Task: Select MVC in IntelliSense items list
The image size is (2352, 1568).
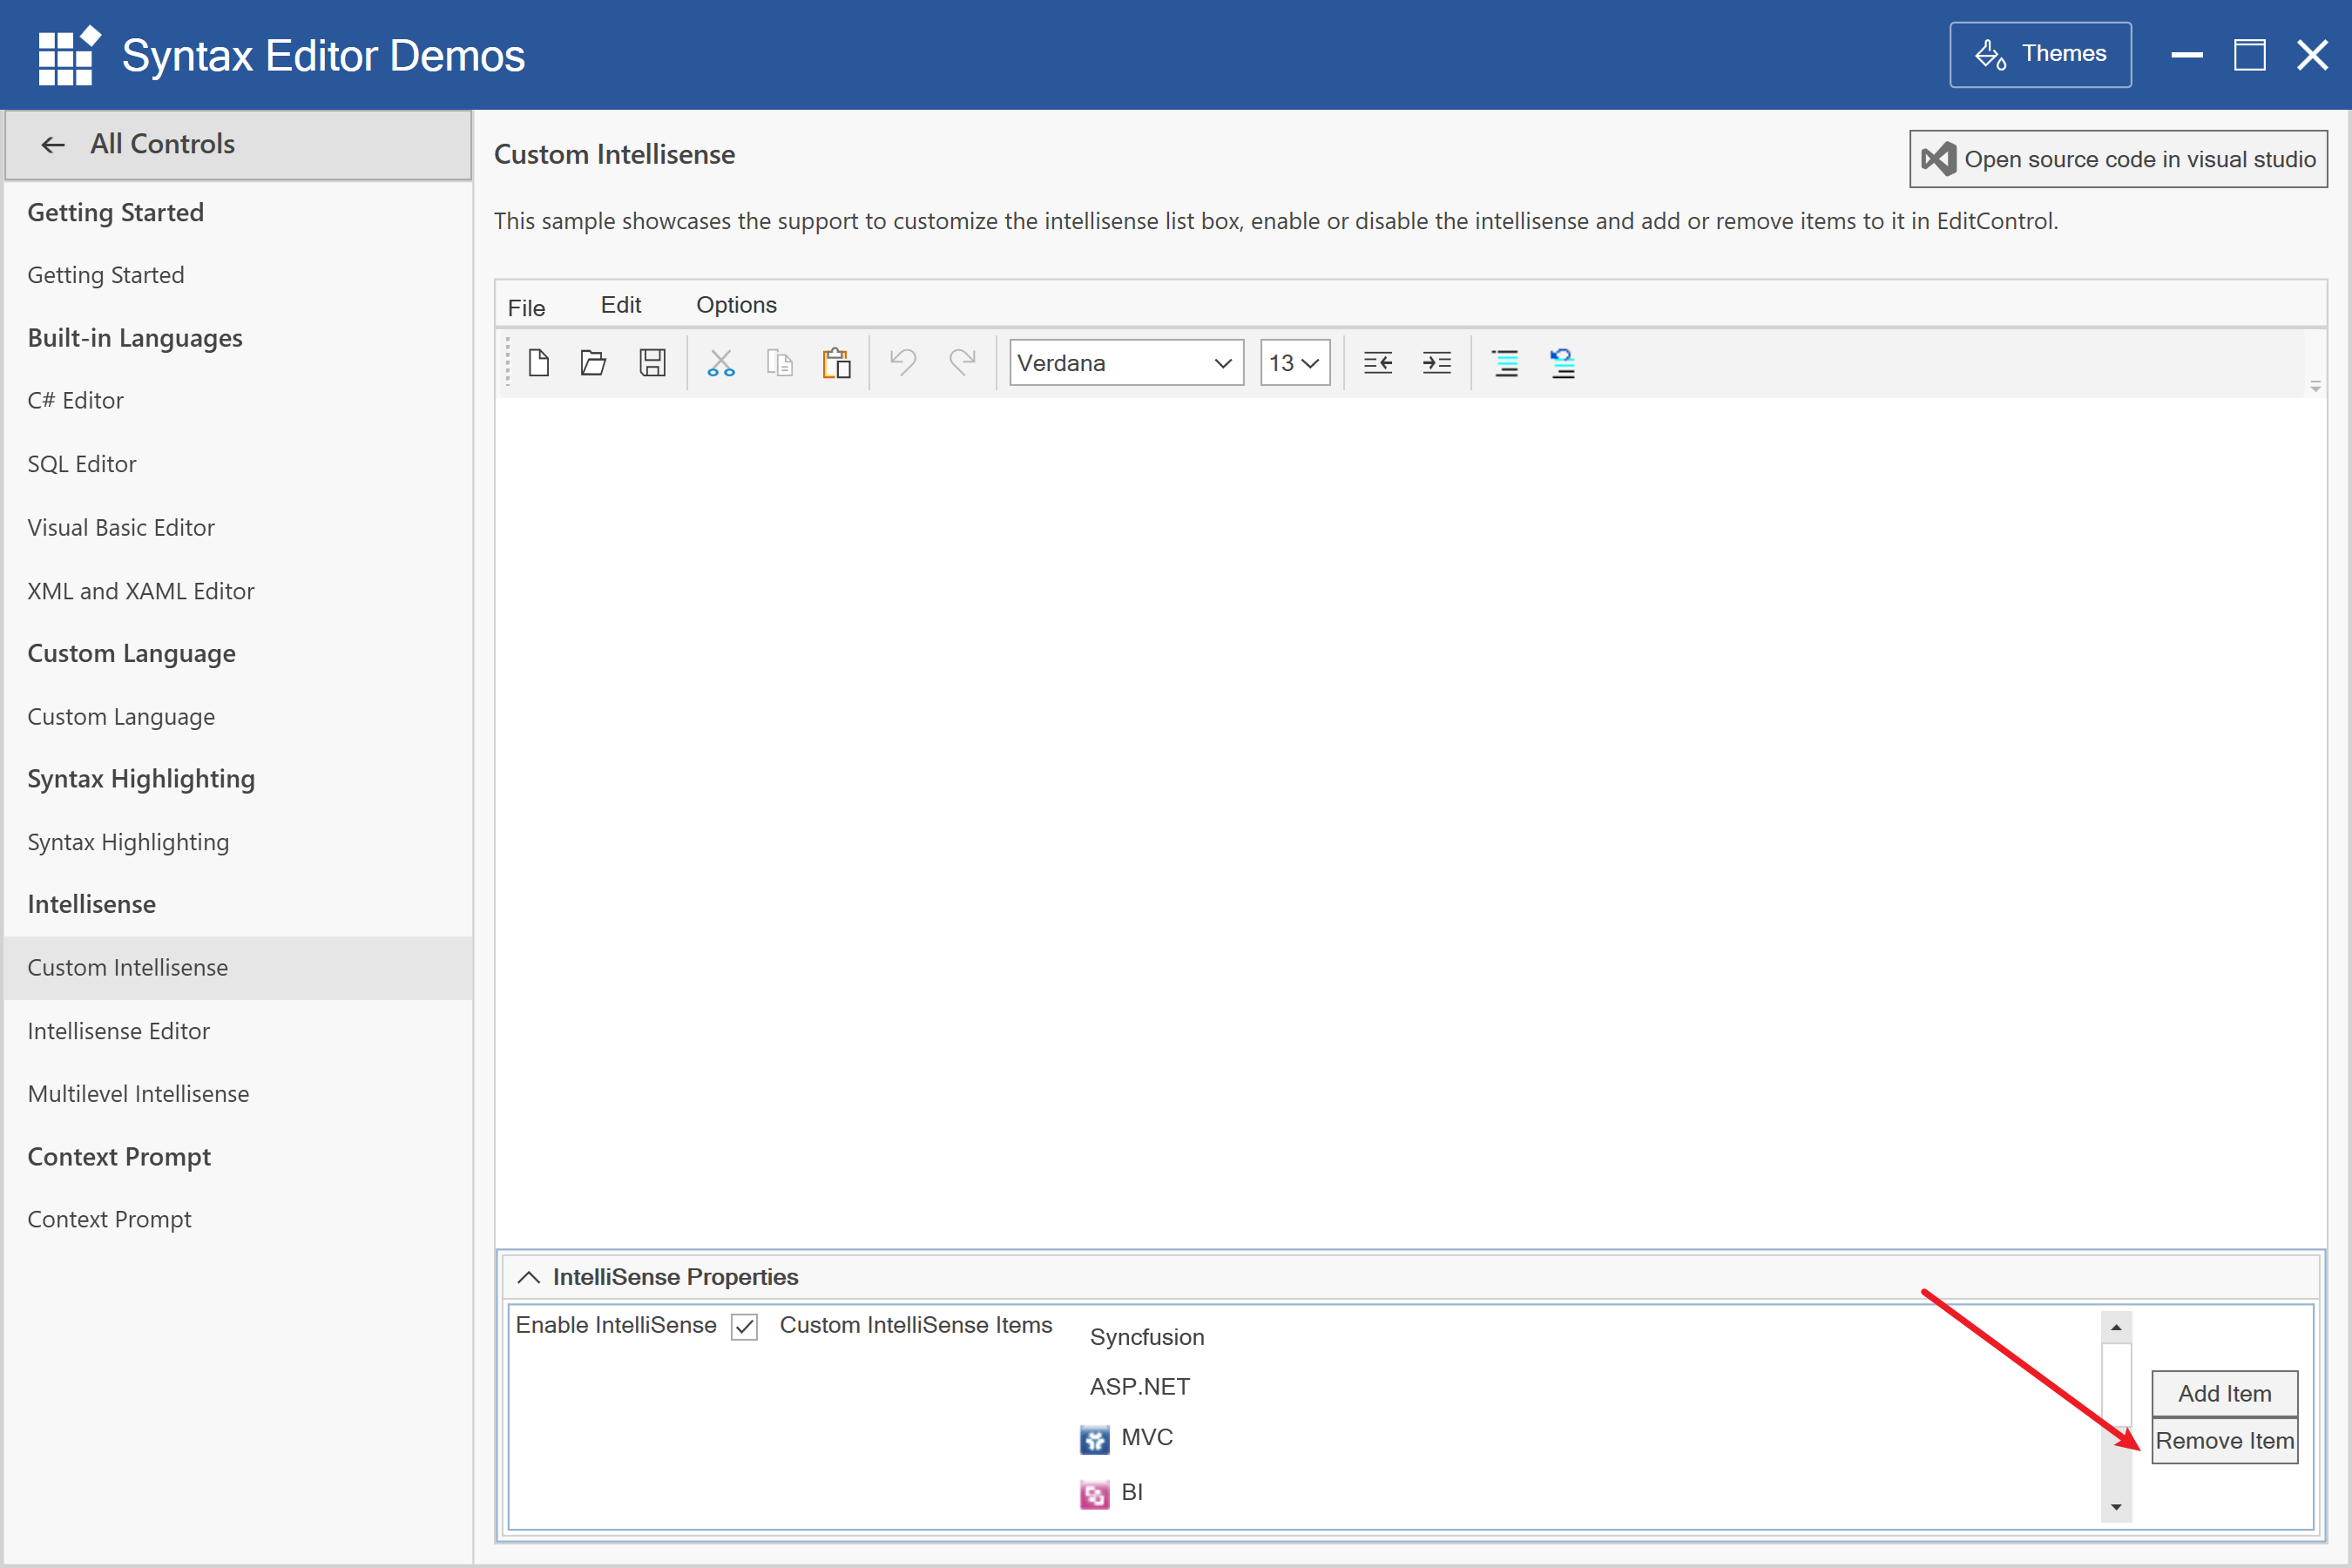Action: 1147,1438
